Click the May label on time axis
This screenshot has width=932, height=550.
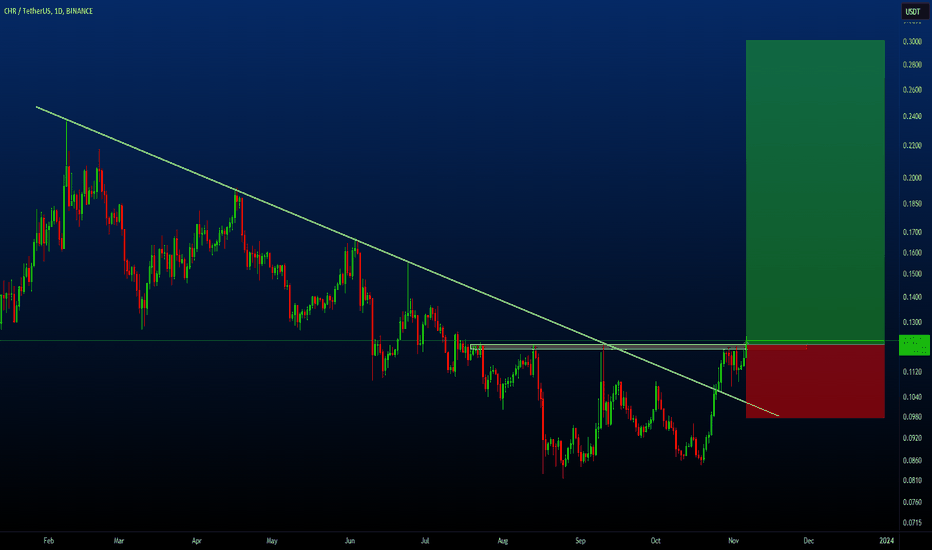click(x=272, y=541)
